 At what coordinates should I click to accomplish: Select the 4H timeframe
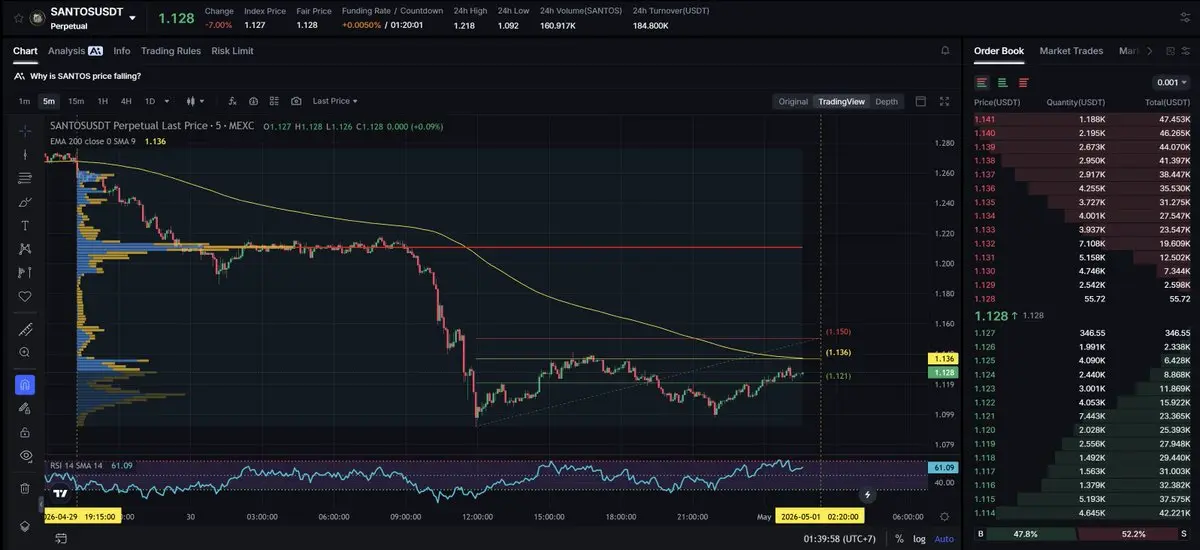pos(126,101)
